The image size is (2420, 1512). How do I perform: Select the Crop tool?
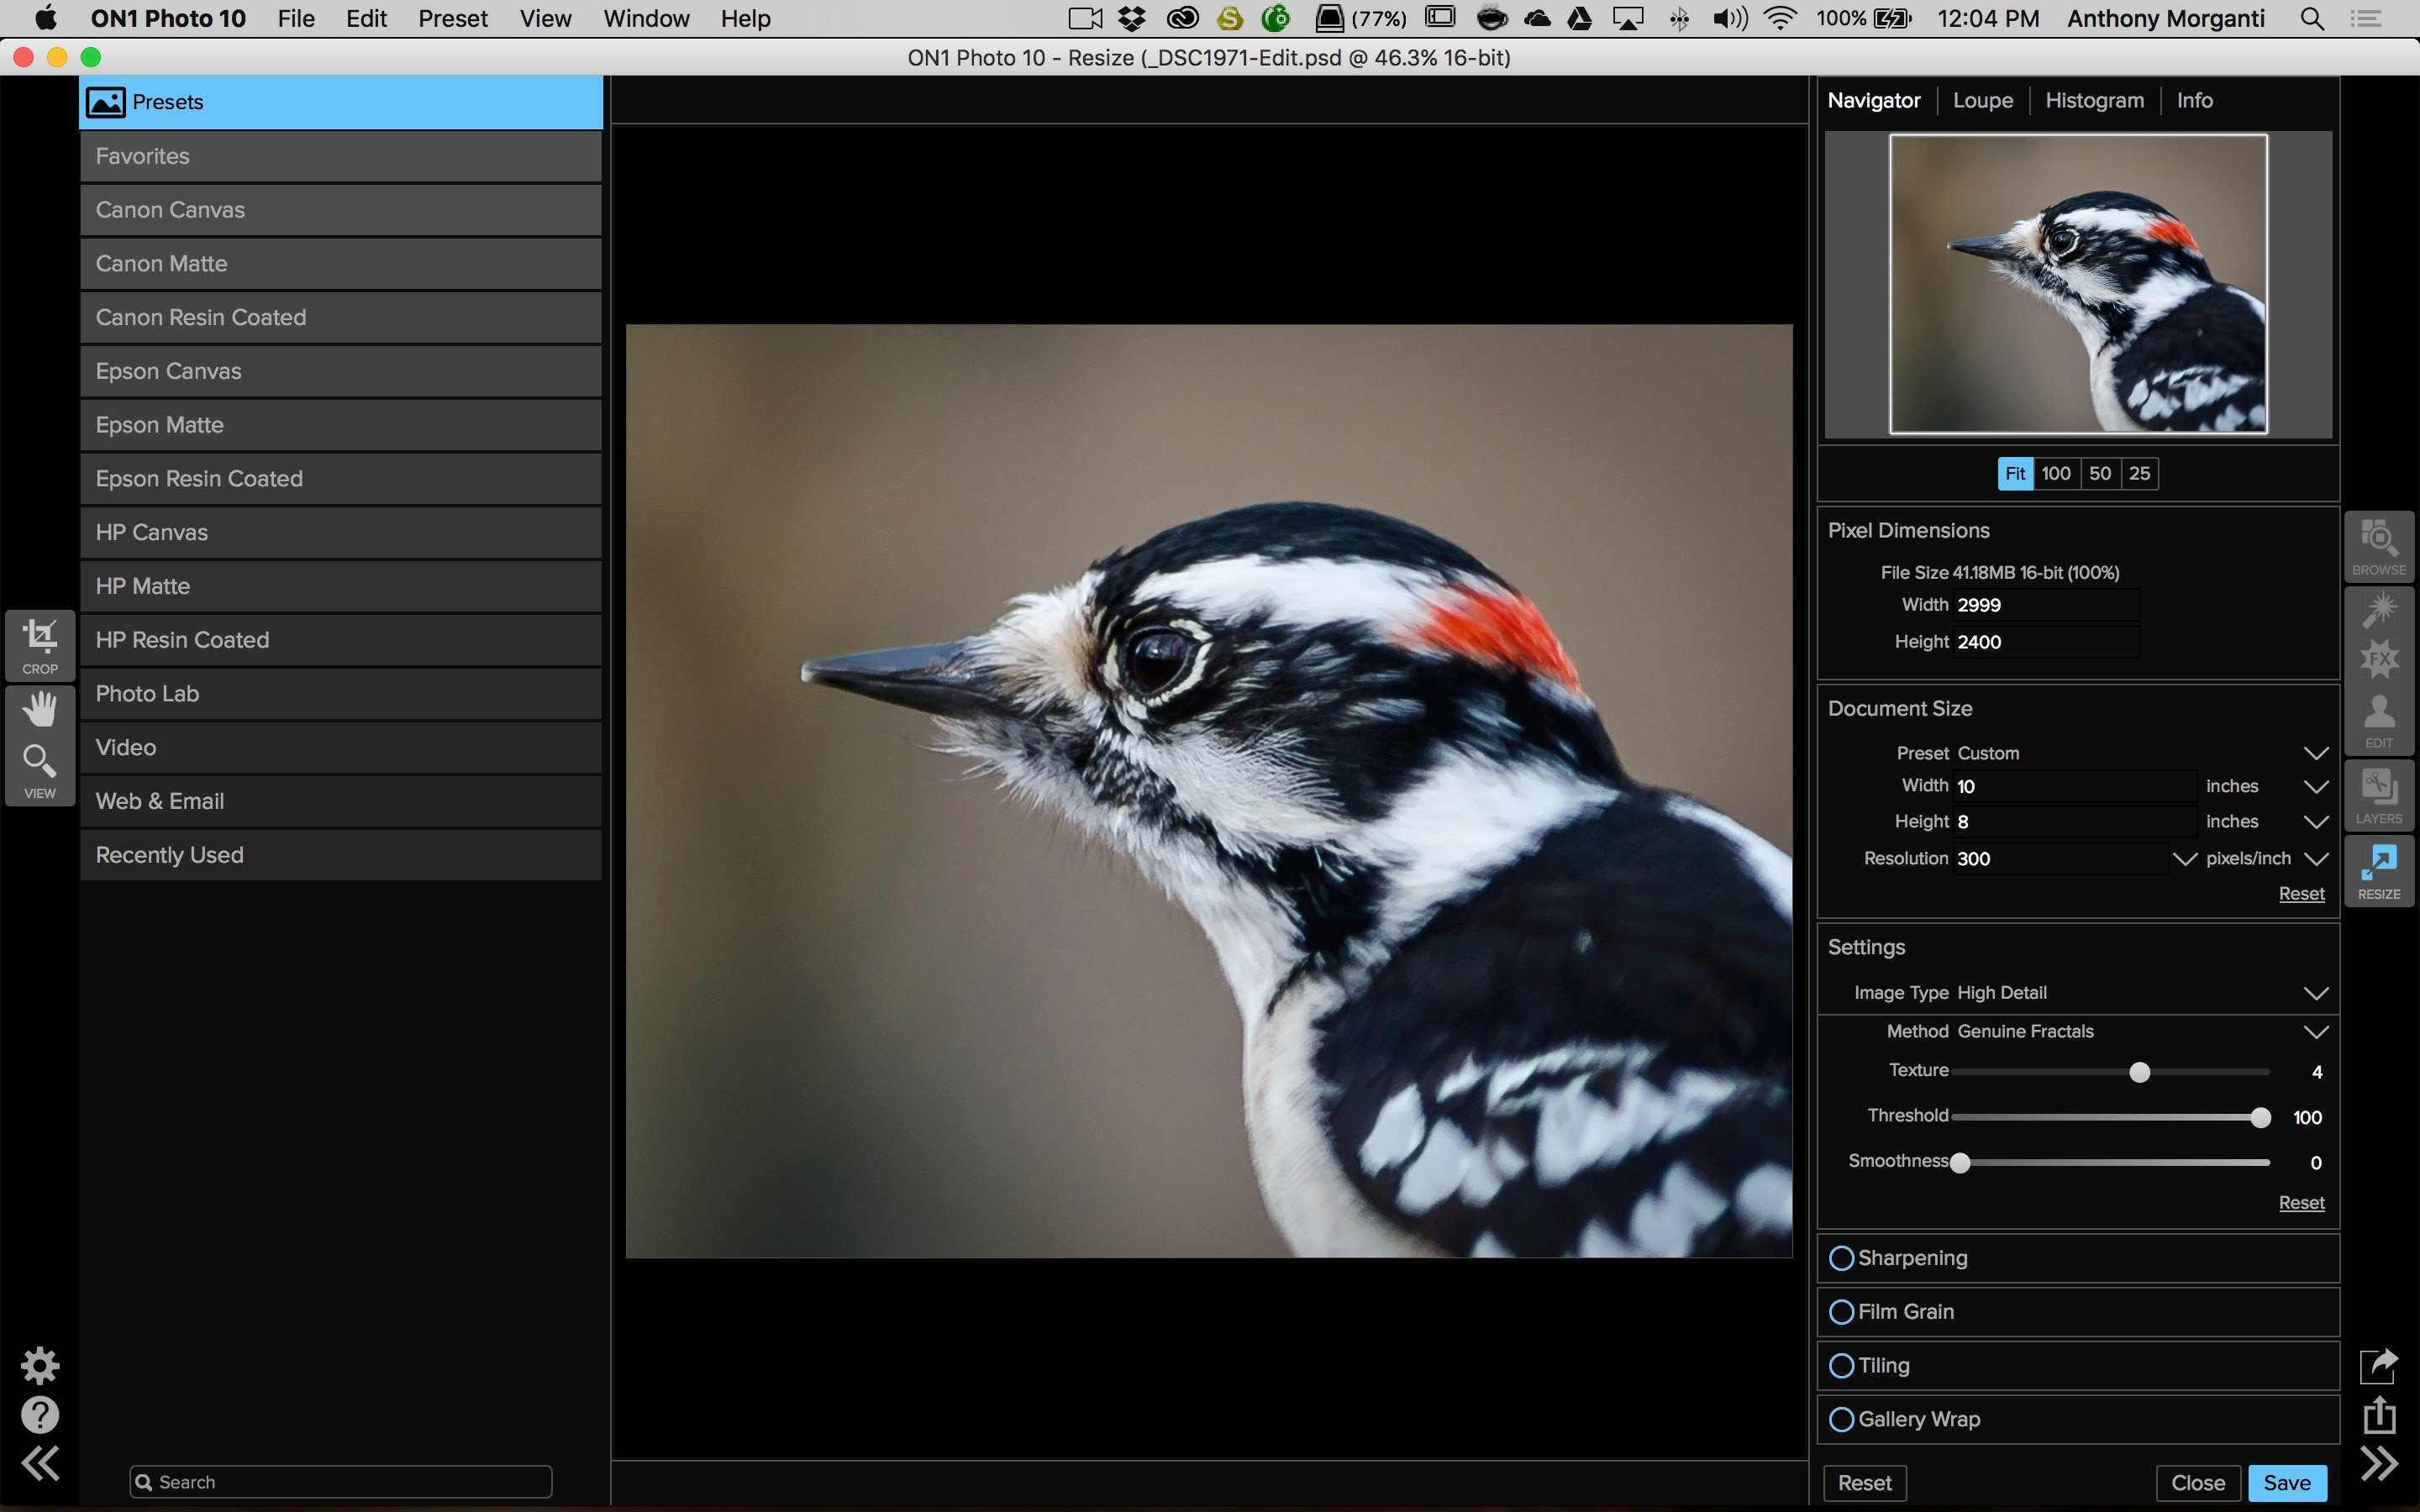pos(40,645)
